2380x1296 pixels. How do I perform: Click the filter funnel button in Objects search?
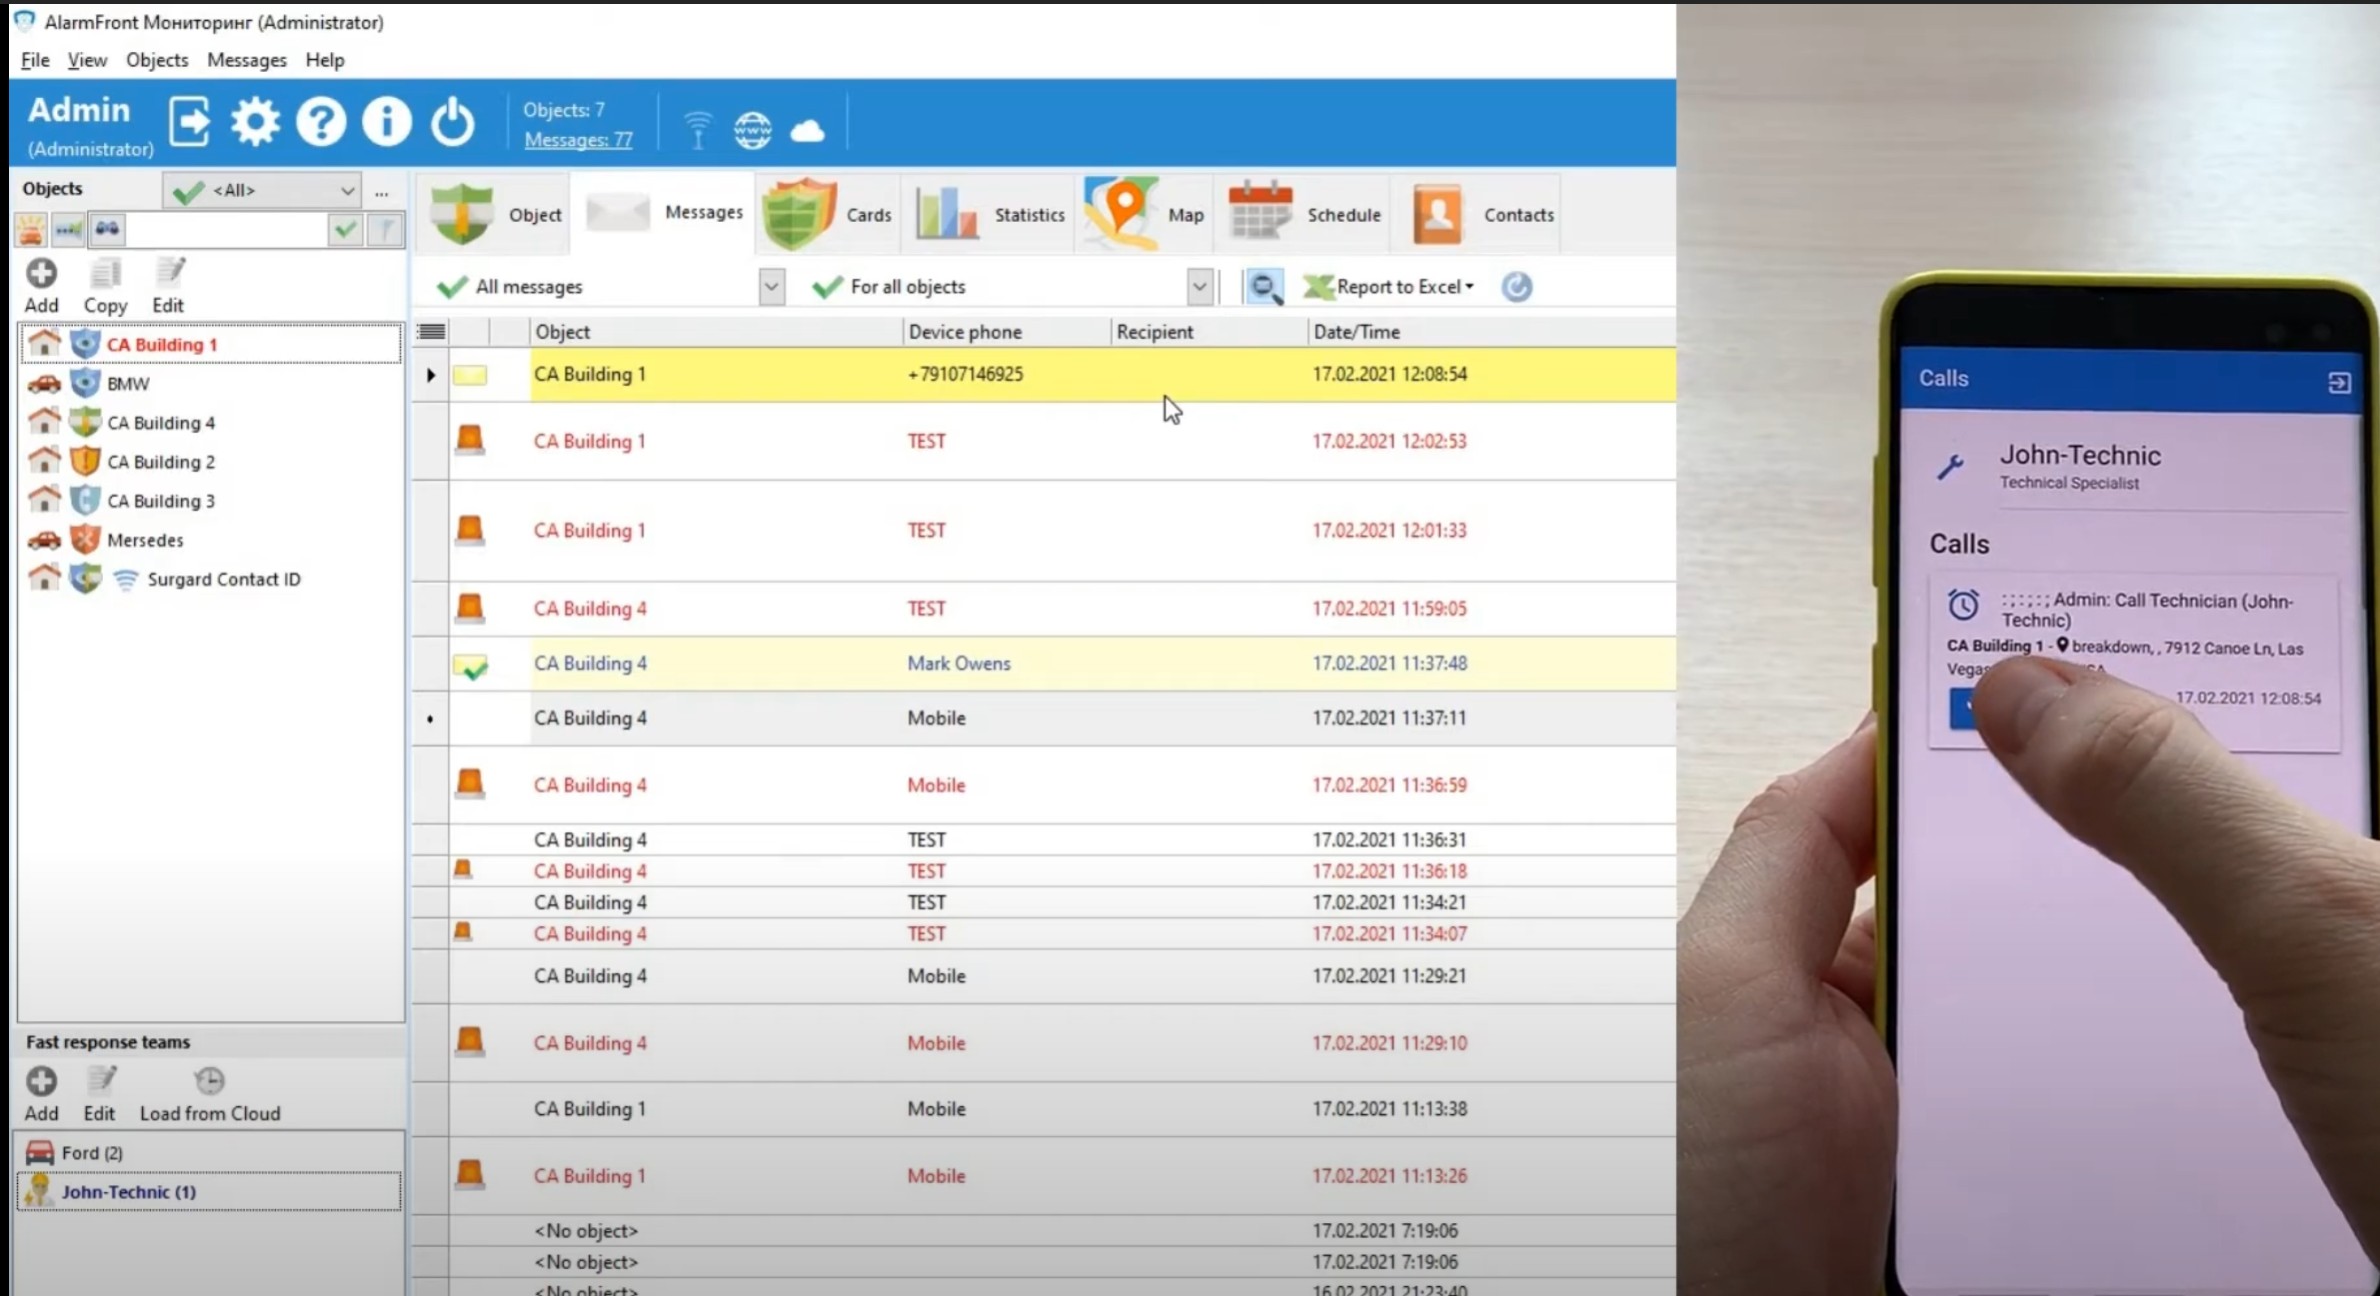[385, 230]
